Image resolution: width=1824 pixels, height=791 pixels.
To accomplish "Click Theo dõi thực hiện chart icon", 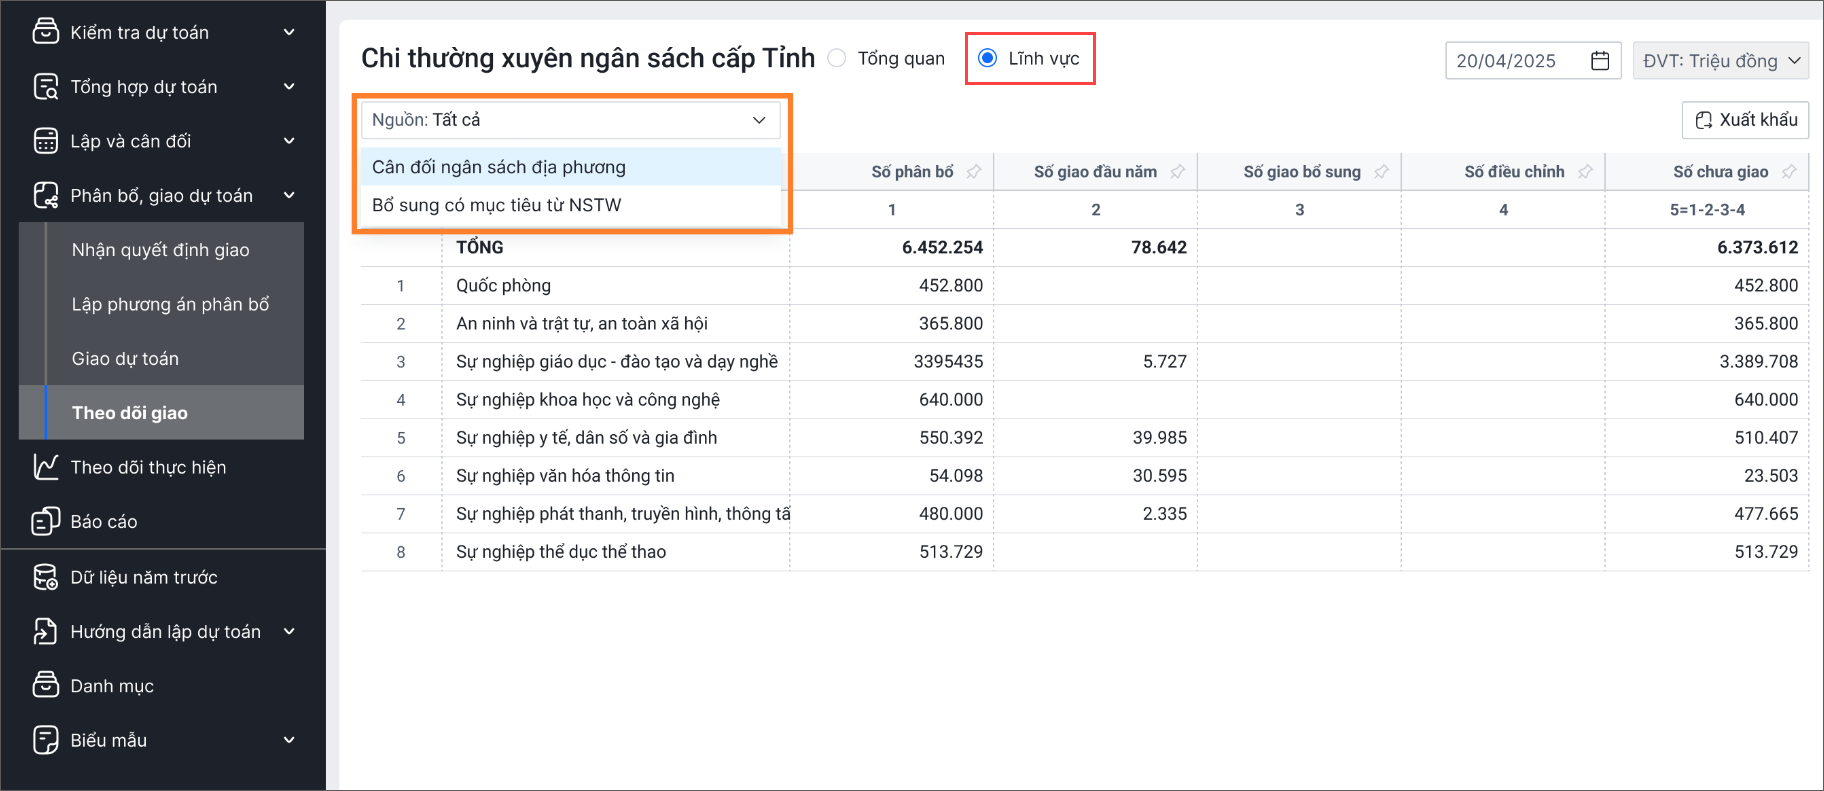I will coord(45,467).
